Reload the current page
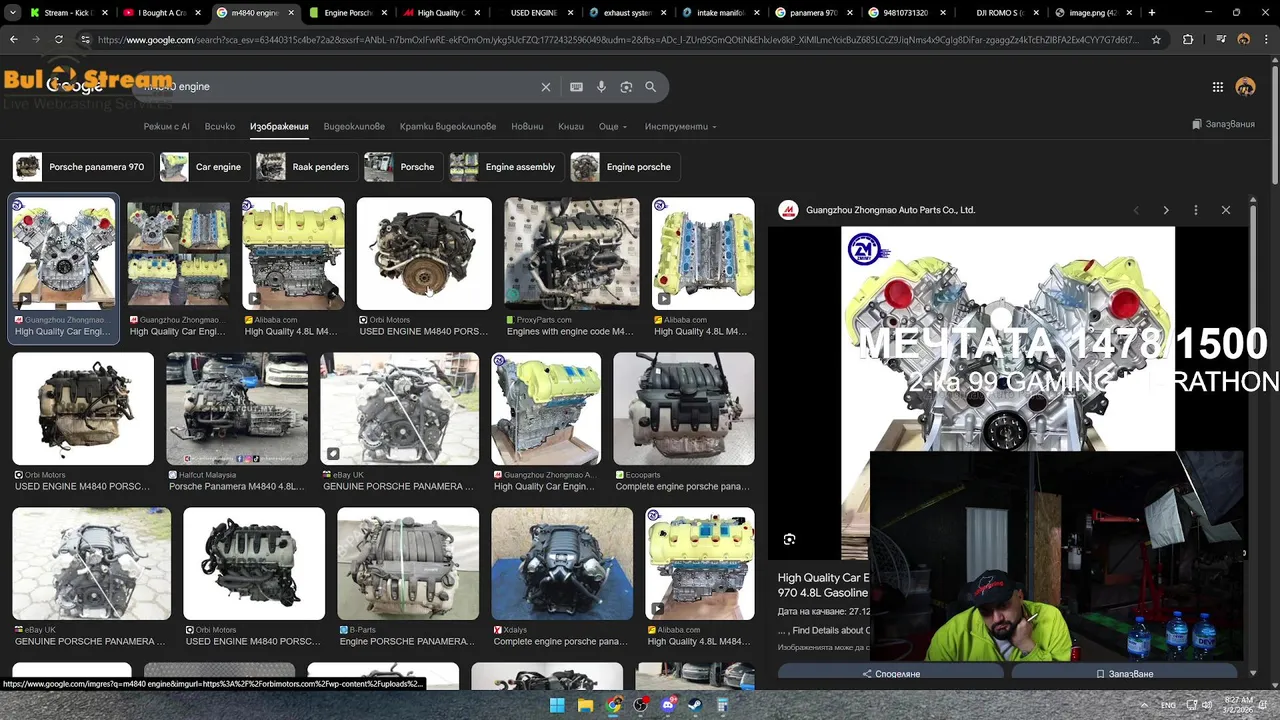The width and height of the screenshot is (1280, 720). (x=58, y=40)
